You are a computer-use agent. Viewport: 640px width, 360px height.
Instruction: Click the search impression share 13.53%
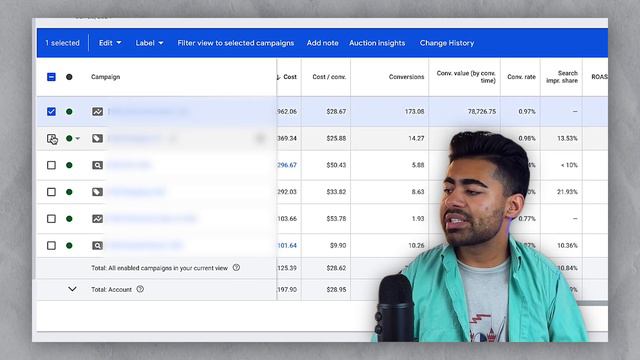point(567,138)
